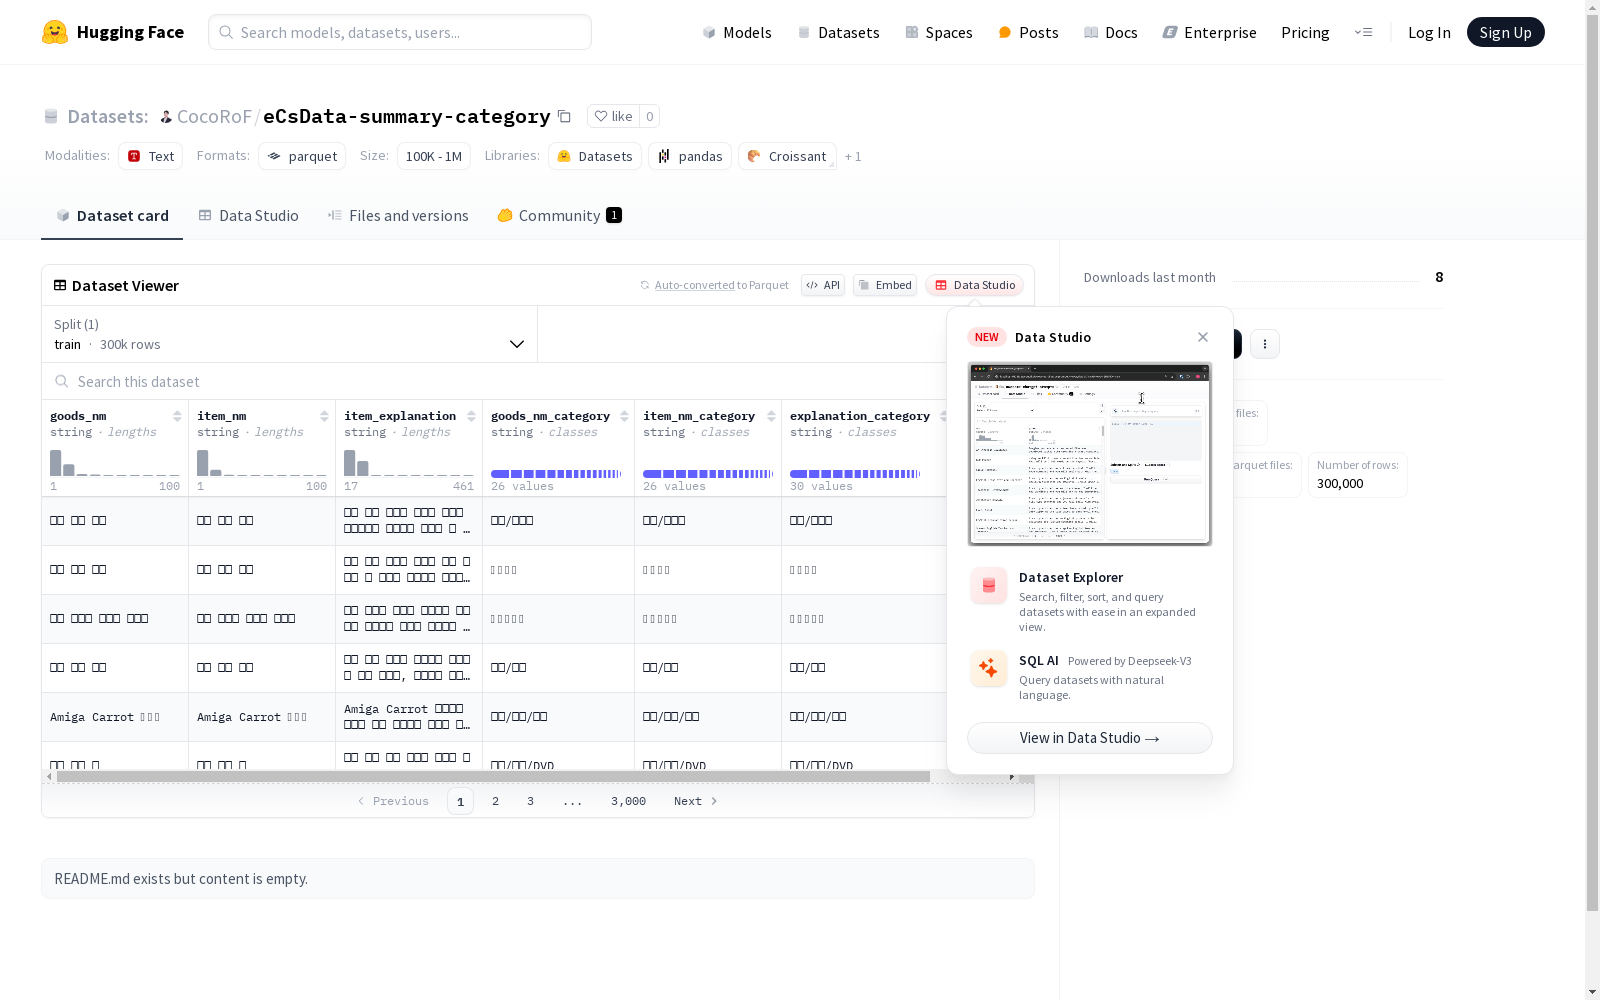This screenshot has width=1600, height=1000.
Task: Switch to the Dataset card tab
Action: (x=112, y=216)
